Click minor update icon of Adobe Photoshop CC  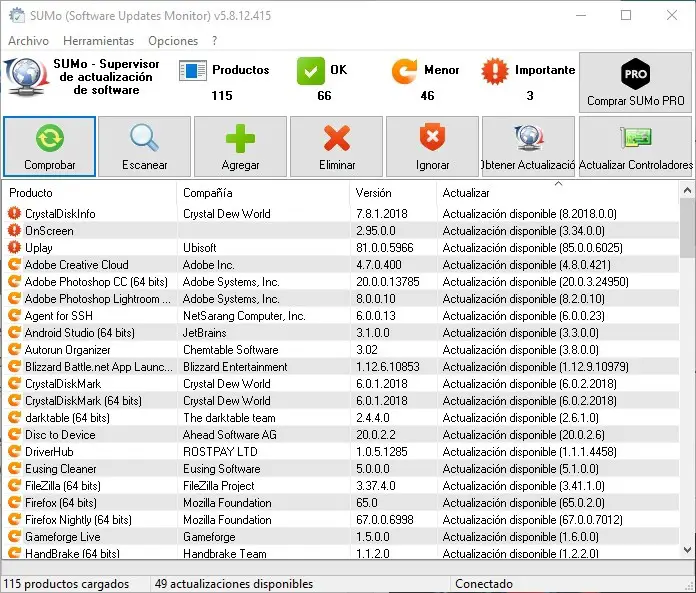pos(14,281)
